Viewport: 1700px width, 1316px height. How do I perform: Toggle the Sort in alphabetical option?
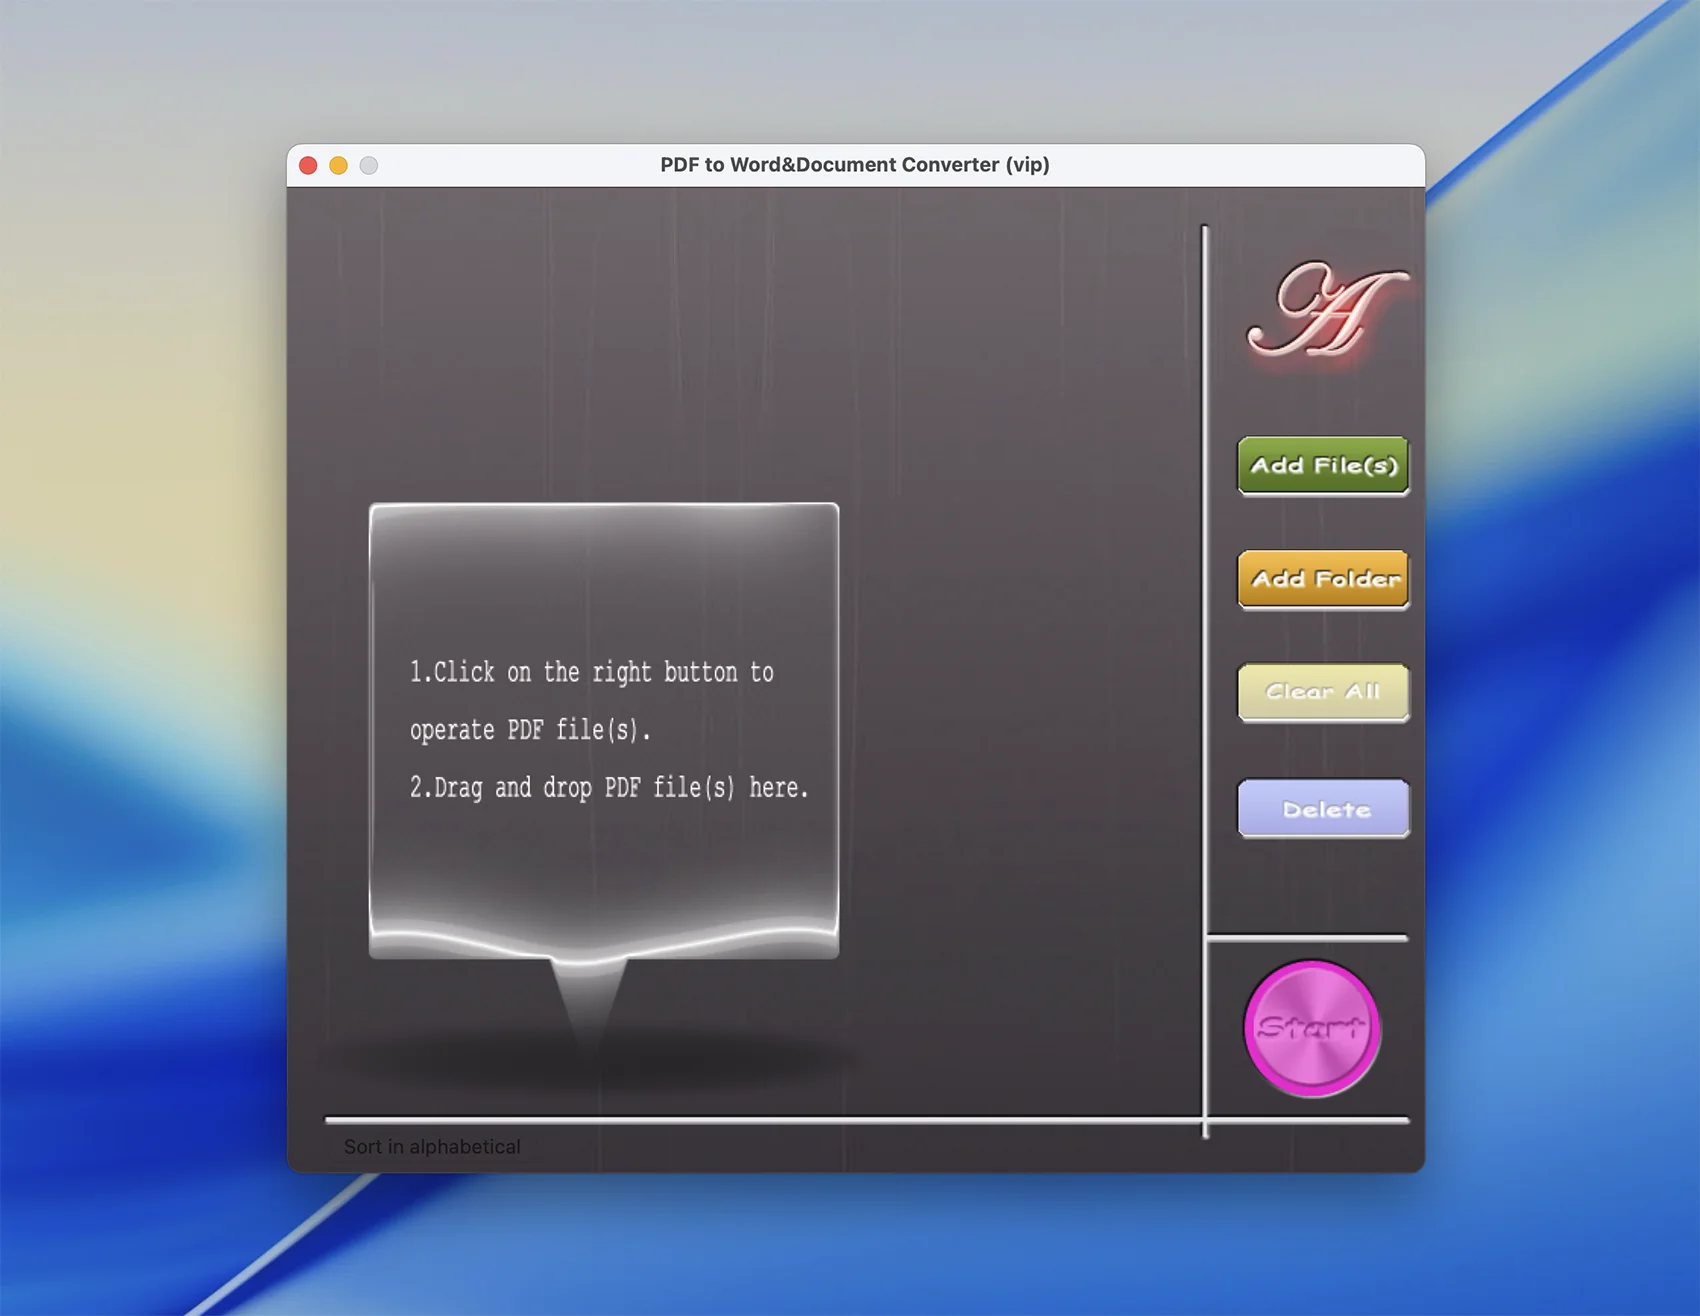click(431, 1147)
